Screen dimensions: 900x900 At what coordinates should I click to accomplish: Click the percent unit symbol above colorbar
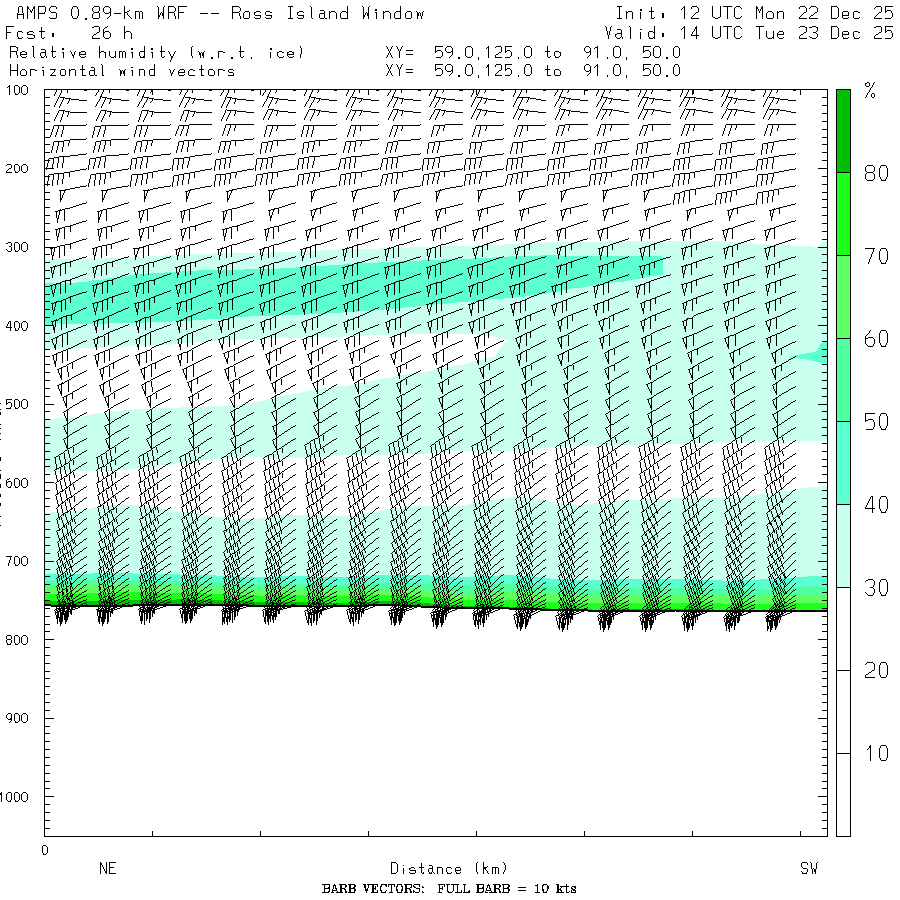[869, 93]
